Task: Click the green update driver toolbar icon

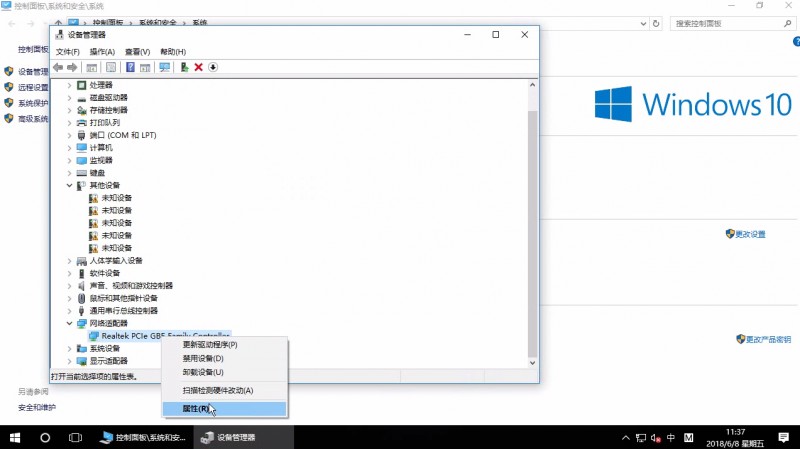Action: click(184, 67)
